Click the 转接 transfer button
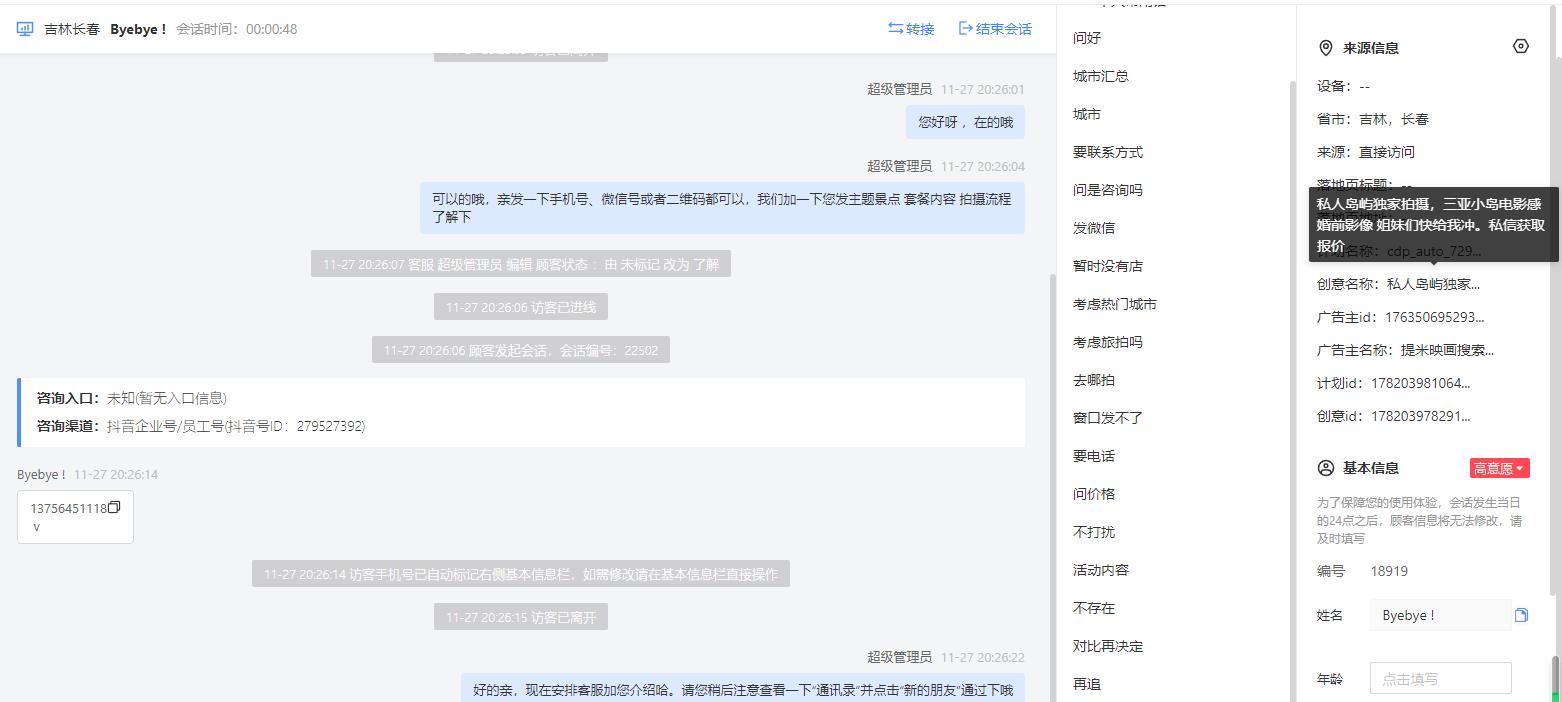 [x=911, y=29]
